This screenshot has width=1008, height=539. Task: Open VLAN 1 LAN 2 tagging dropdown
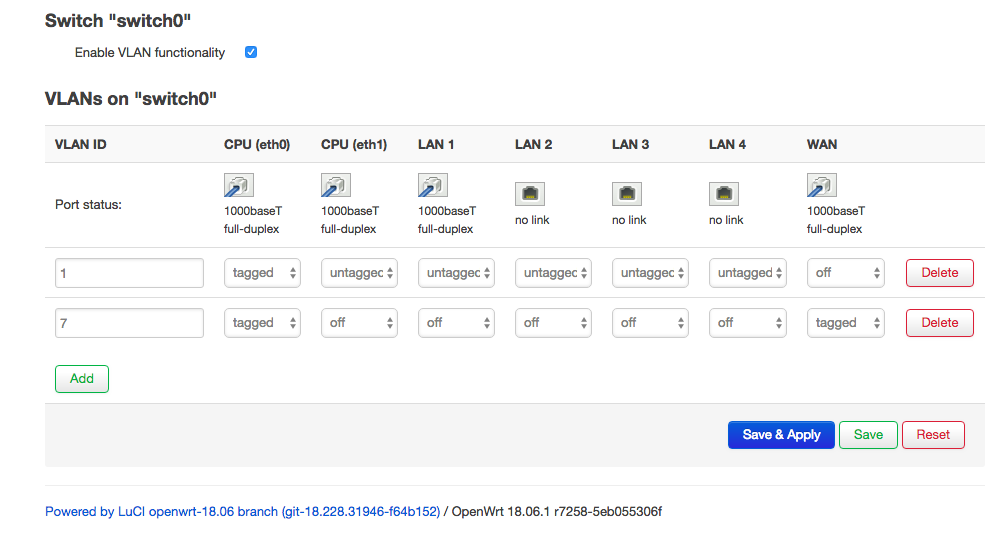[x=554, y=273]
